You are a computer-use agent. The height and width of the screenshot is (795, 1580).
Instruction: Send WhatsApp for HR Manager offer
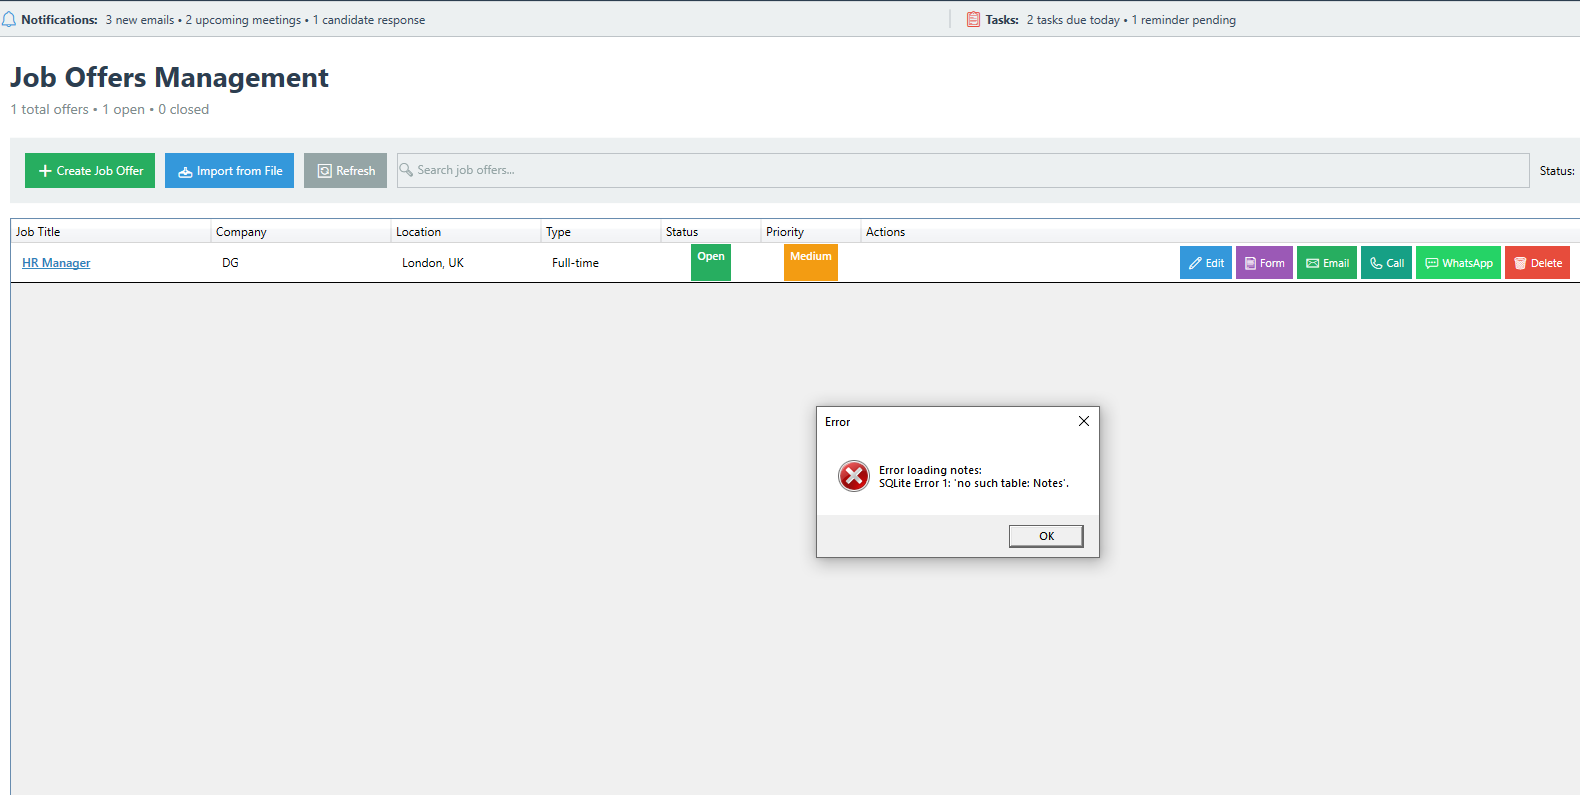1458,263
